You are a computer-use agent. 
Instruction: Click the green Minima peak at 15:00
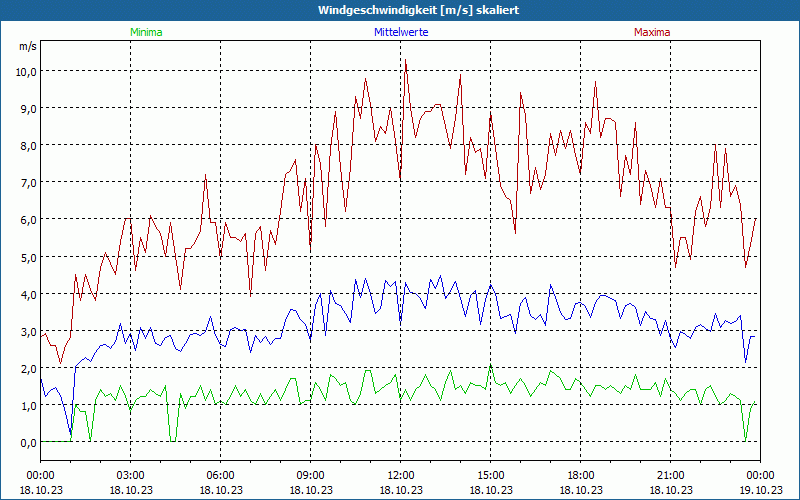point(490,365)
